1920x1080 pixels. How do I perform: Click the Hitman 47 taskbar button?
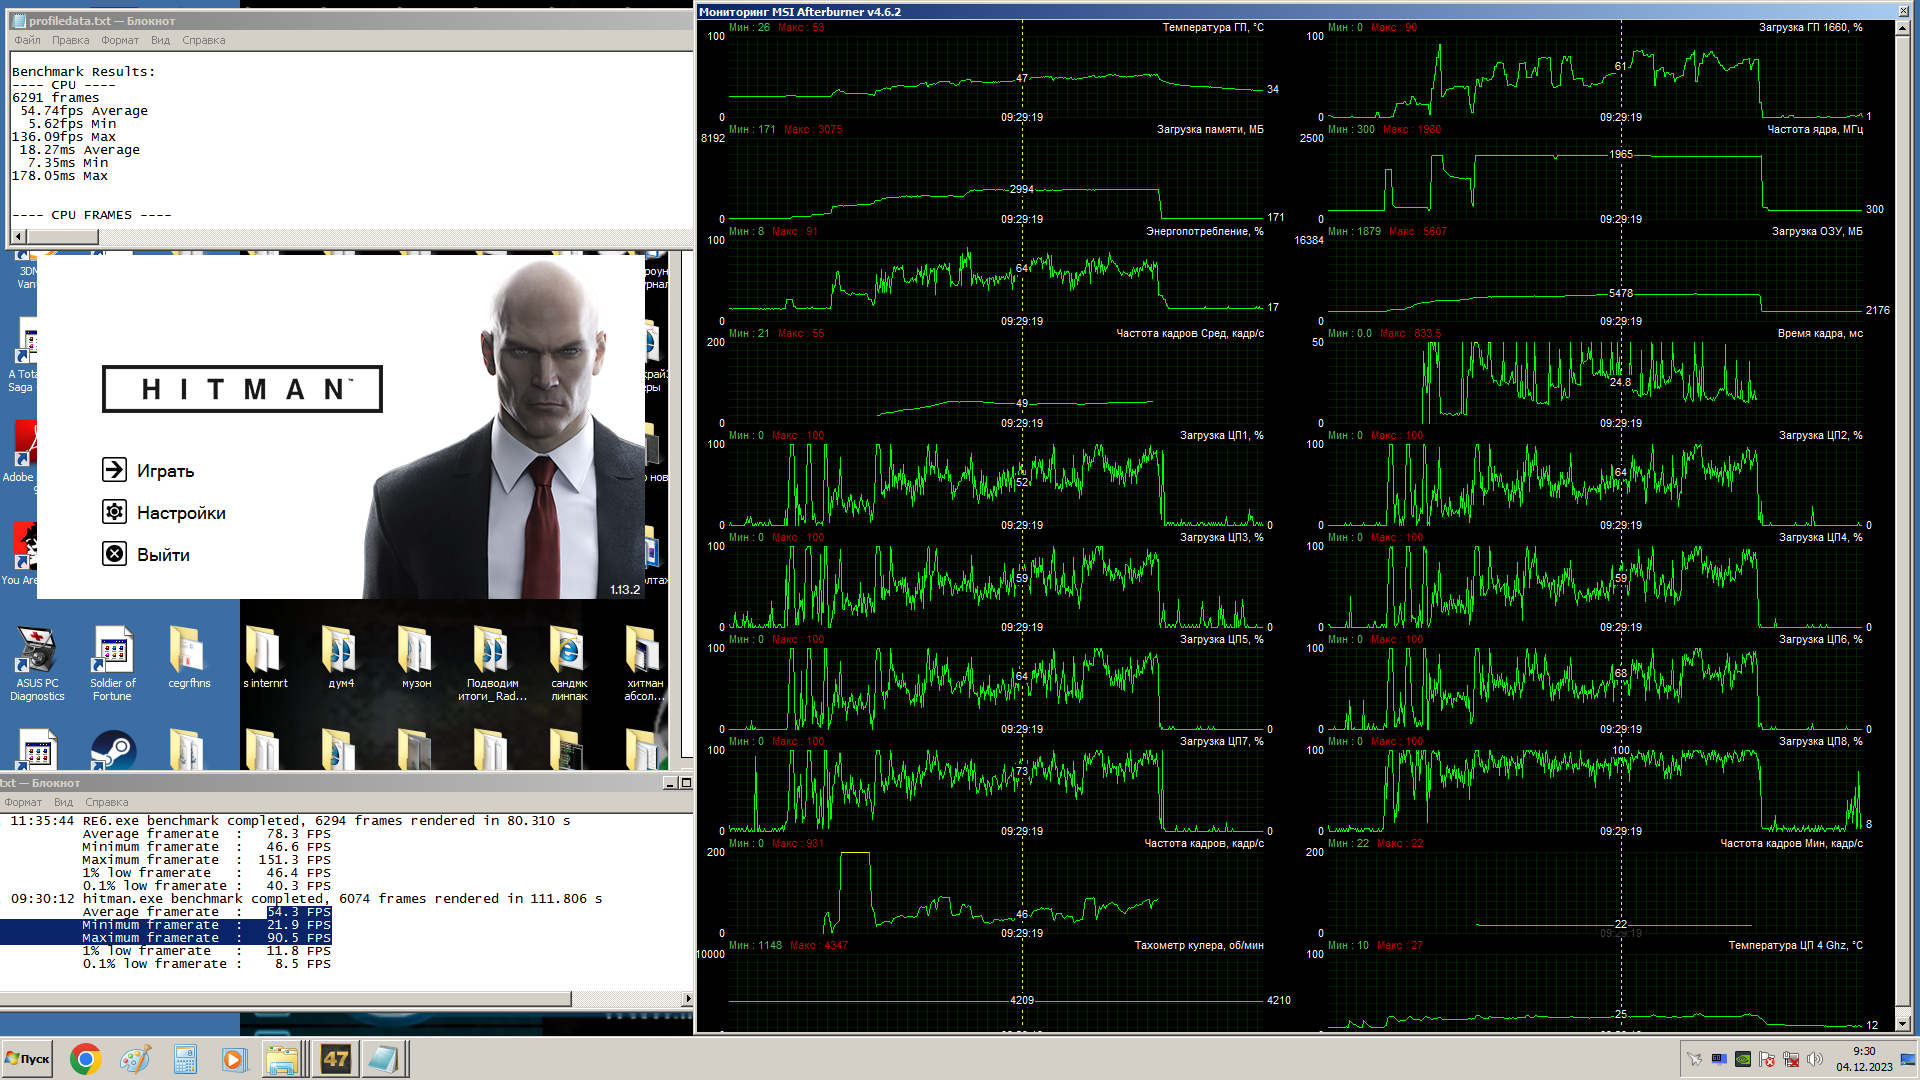pos(335,1059)
